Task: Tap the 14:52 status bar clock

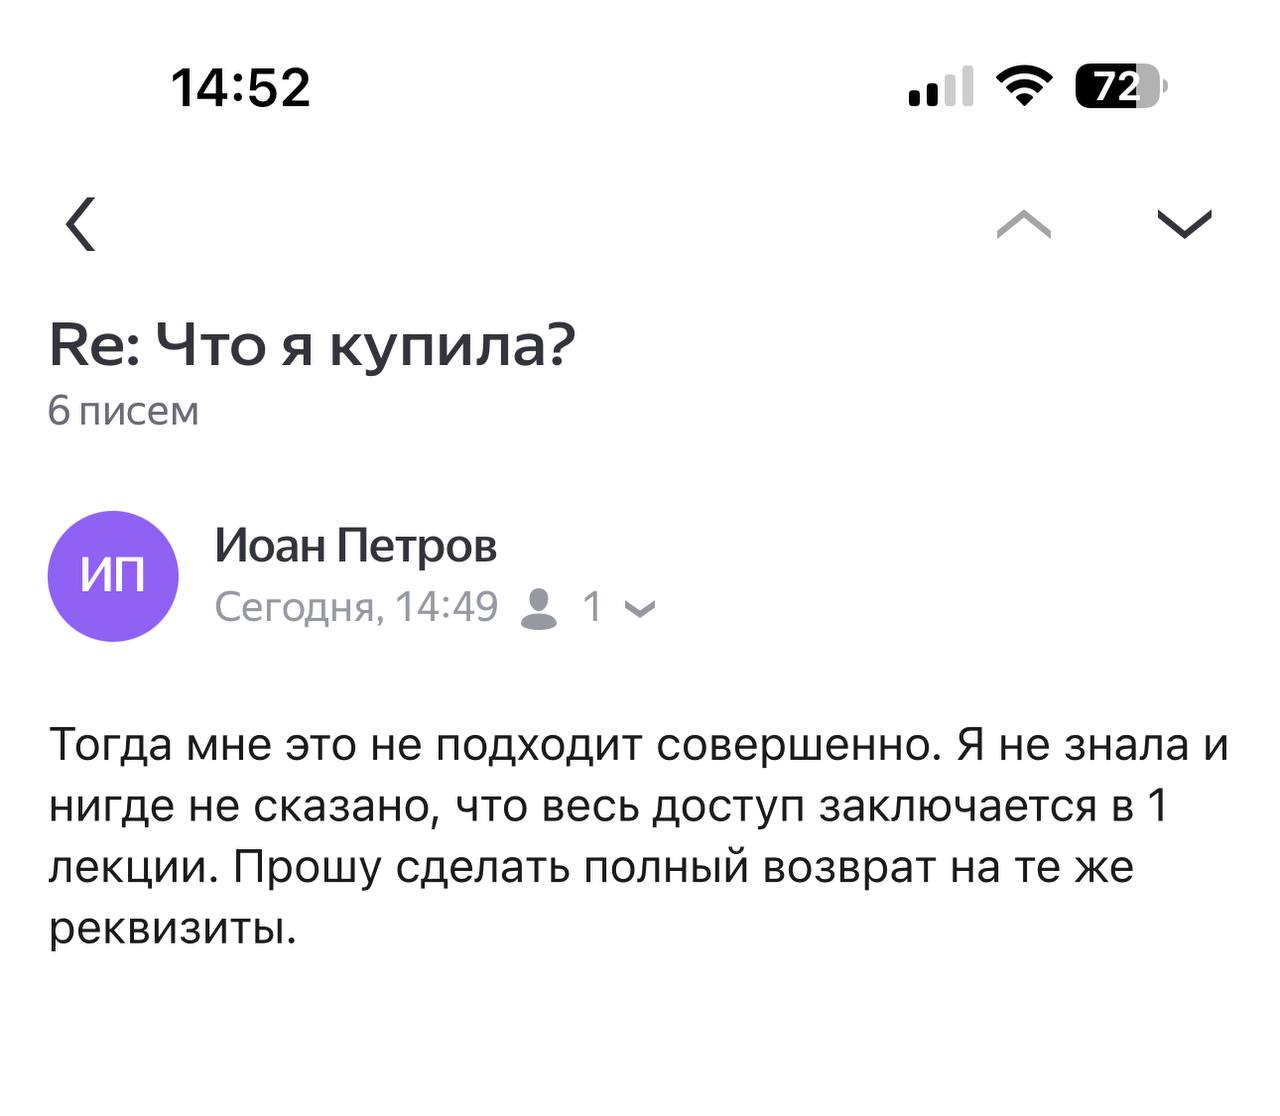Action: [x=240, y=87]
